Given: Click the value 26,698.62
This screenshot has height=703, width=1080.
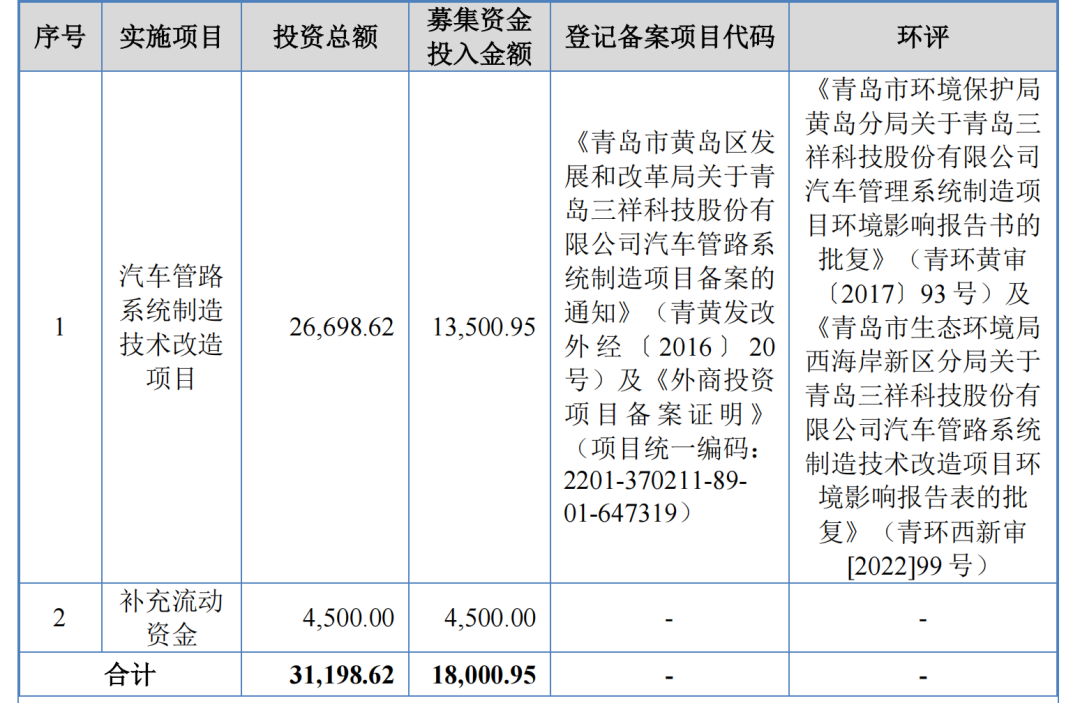Looking at the screenshot, I should click(341, 327).
